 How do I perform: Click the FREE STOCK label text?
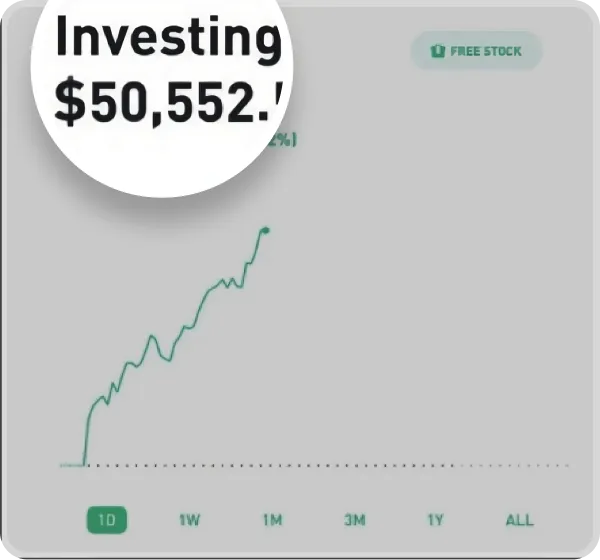pyautogui.click(x=485, y=51)
